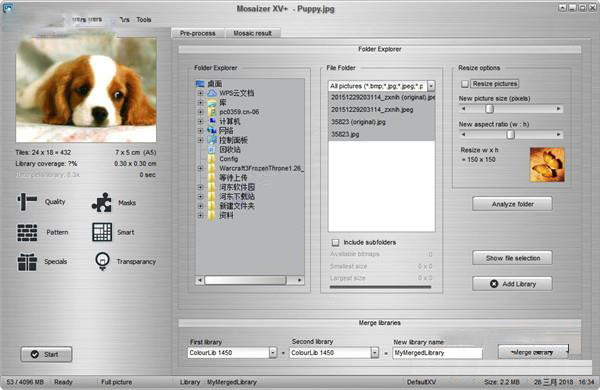Click Show file selection button
This screenshot has width=600, height=390.
512,258
